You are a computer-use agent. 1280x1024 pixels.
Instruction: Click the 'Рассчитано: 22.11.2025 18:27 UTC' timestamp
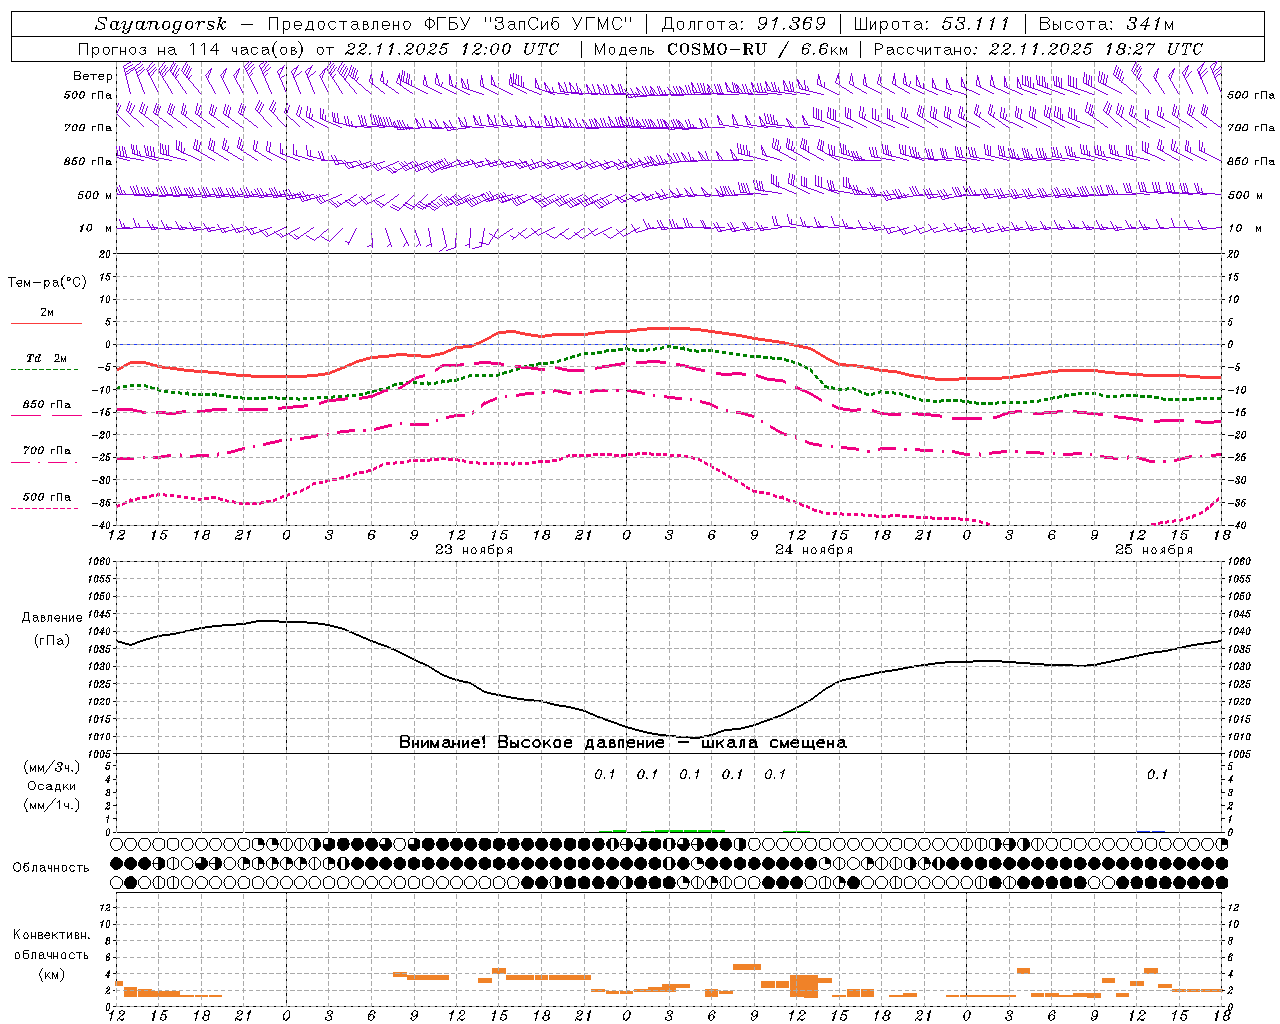click(1038, 49)
